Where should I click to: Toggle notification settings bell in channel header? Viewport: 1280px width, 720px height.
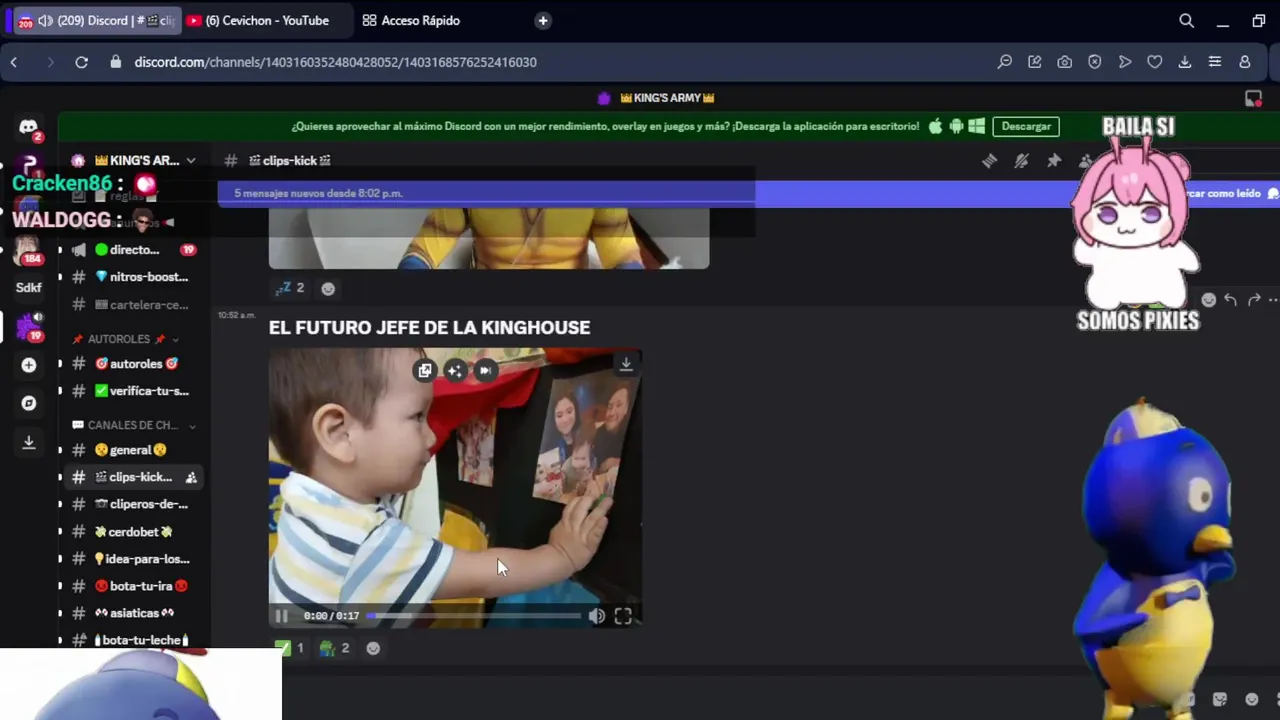[1021, 160]
